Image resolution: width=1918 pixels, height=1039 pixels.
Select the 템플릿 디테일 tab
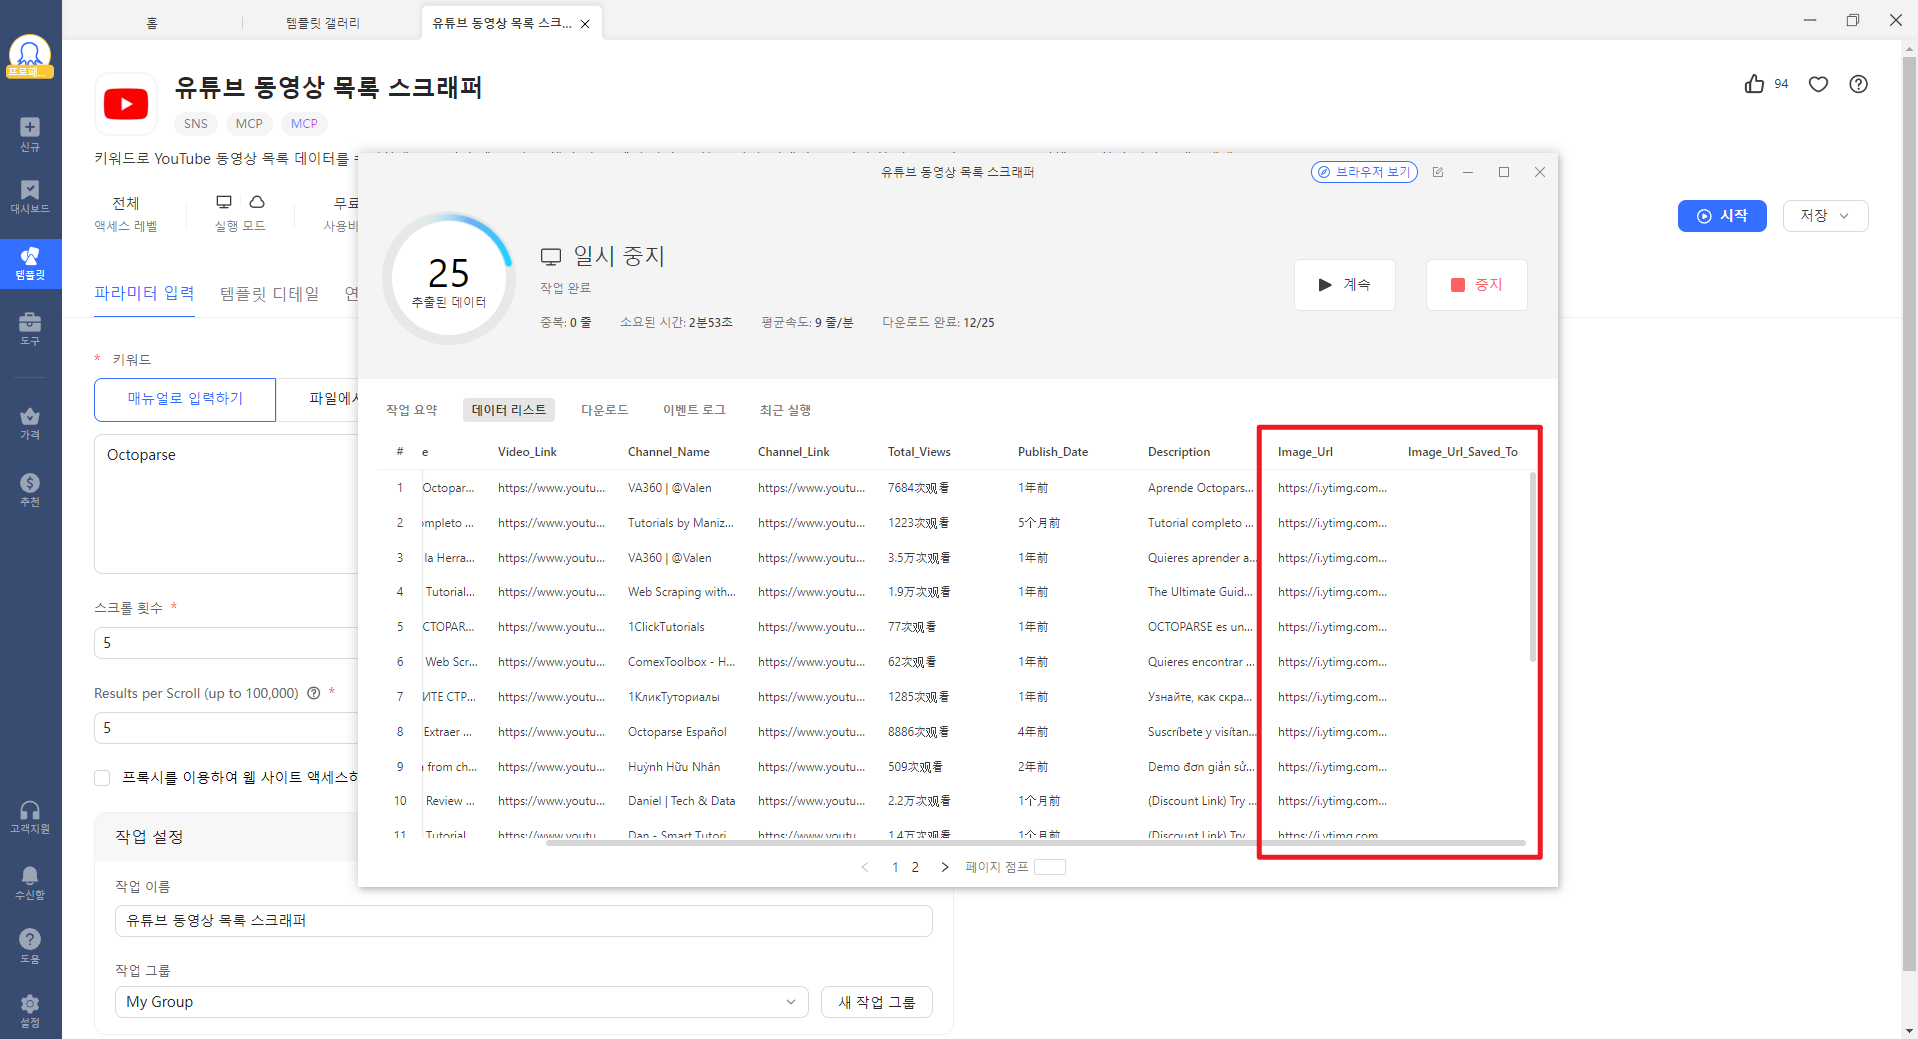pos(269,293)
